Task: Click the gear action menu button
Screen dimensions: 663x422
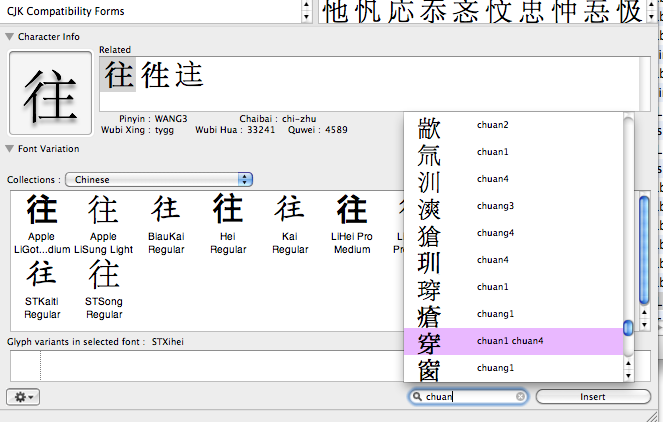Action: click(x=22, y=397)
